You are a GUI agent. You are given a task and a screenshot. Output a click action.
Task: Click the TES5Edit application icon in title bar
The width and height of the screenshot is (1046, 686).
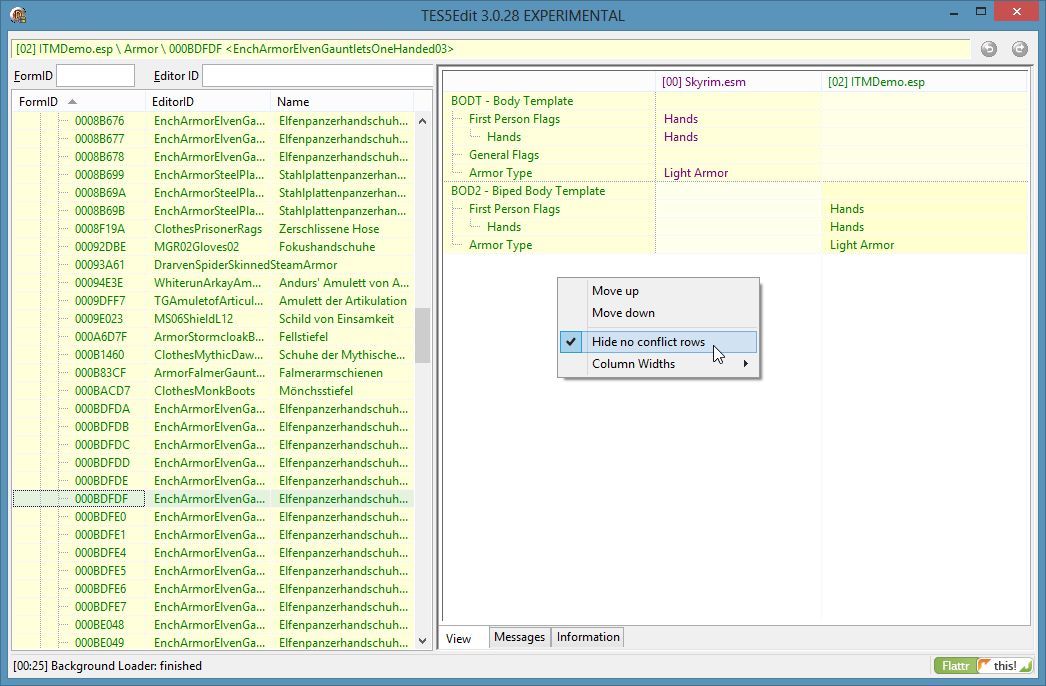(17, 15)
